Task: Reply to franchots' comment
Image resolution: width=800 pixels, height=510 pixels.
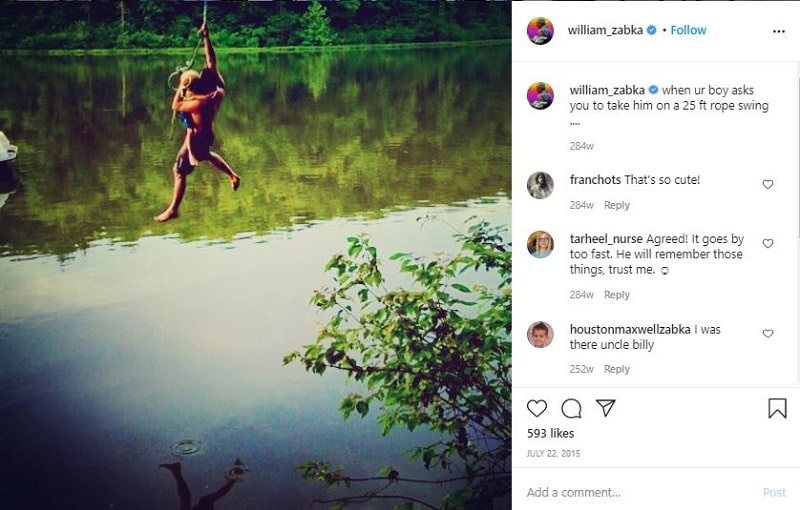Action: (617, 205)
